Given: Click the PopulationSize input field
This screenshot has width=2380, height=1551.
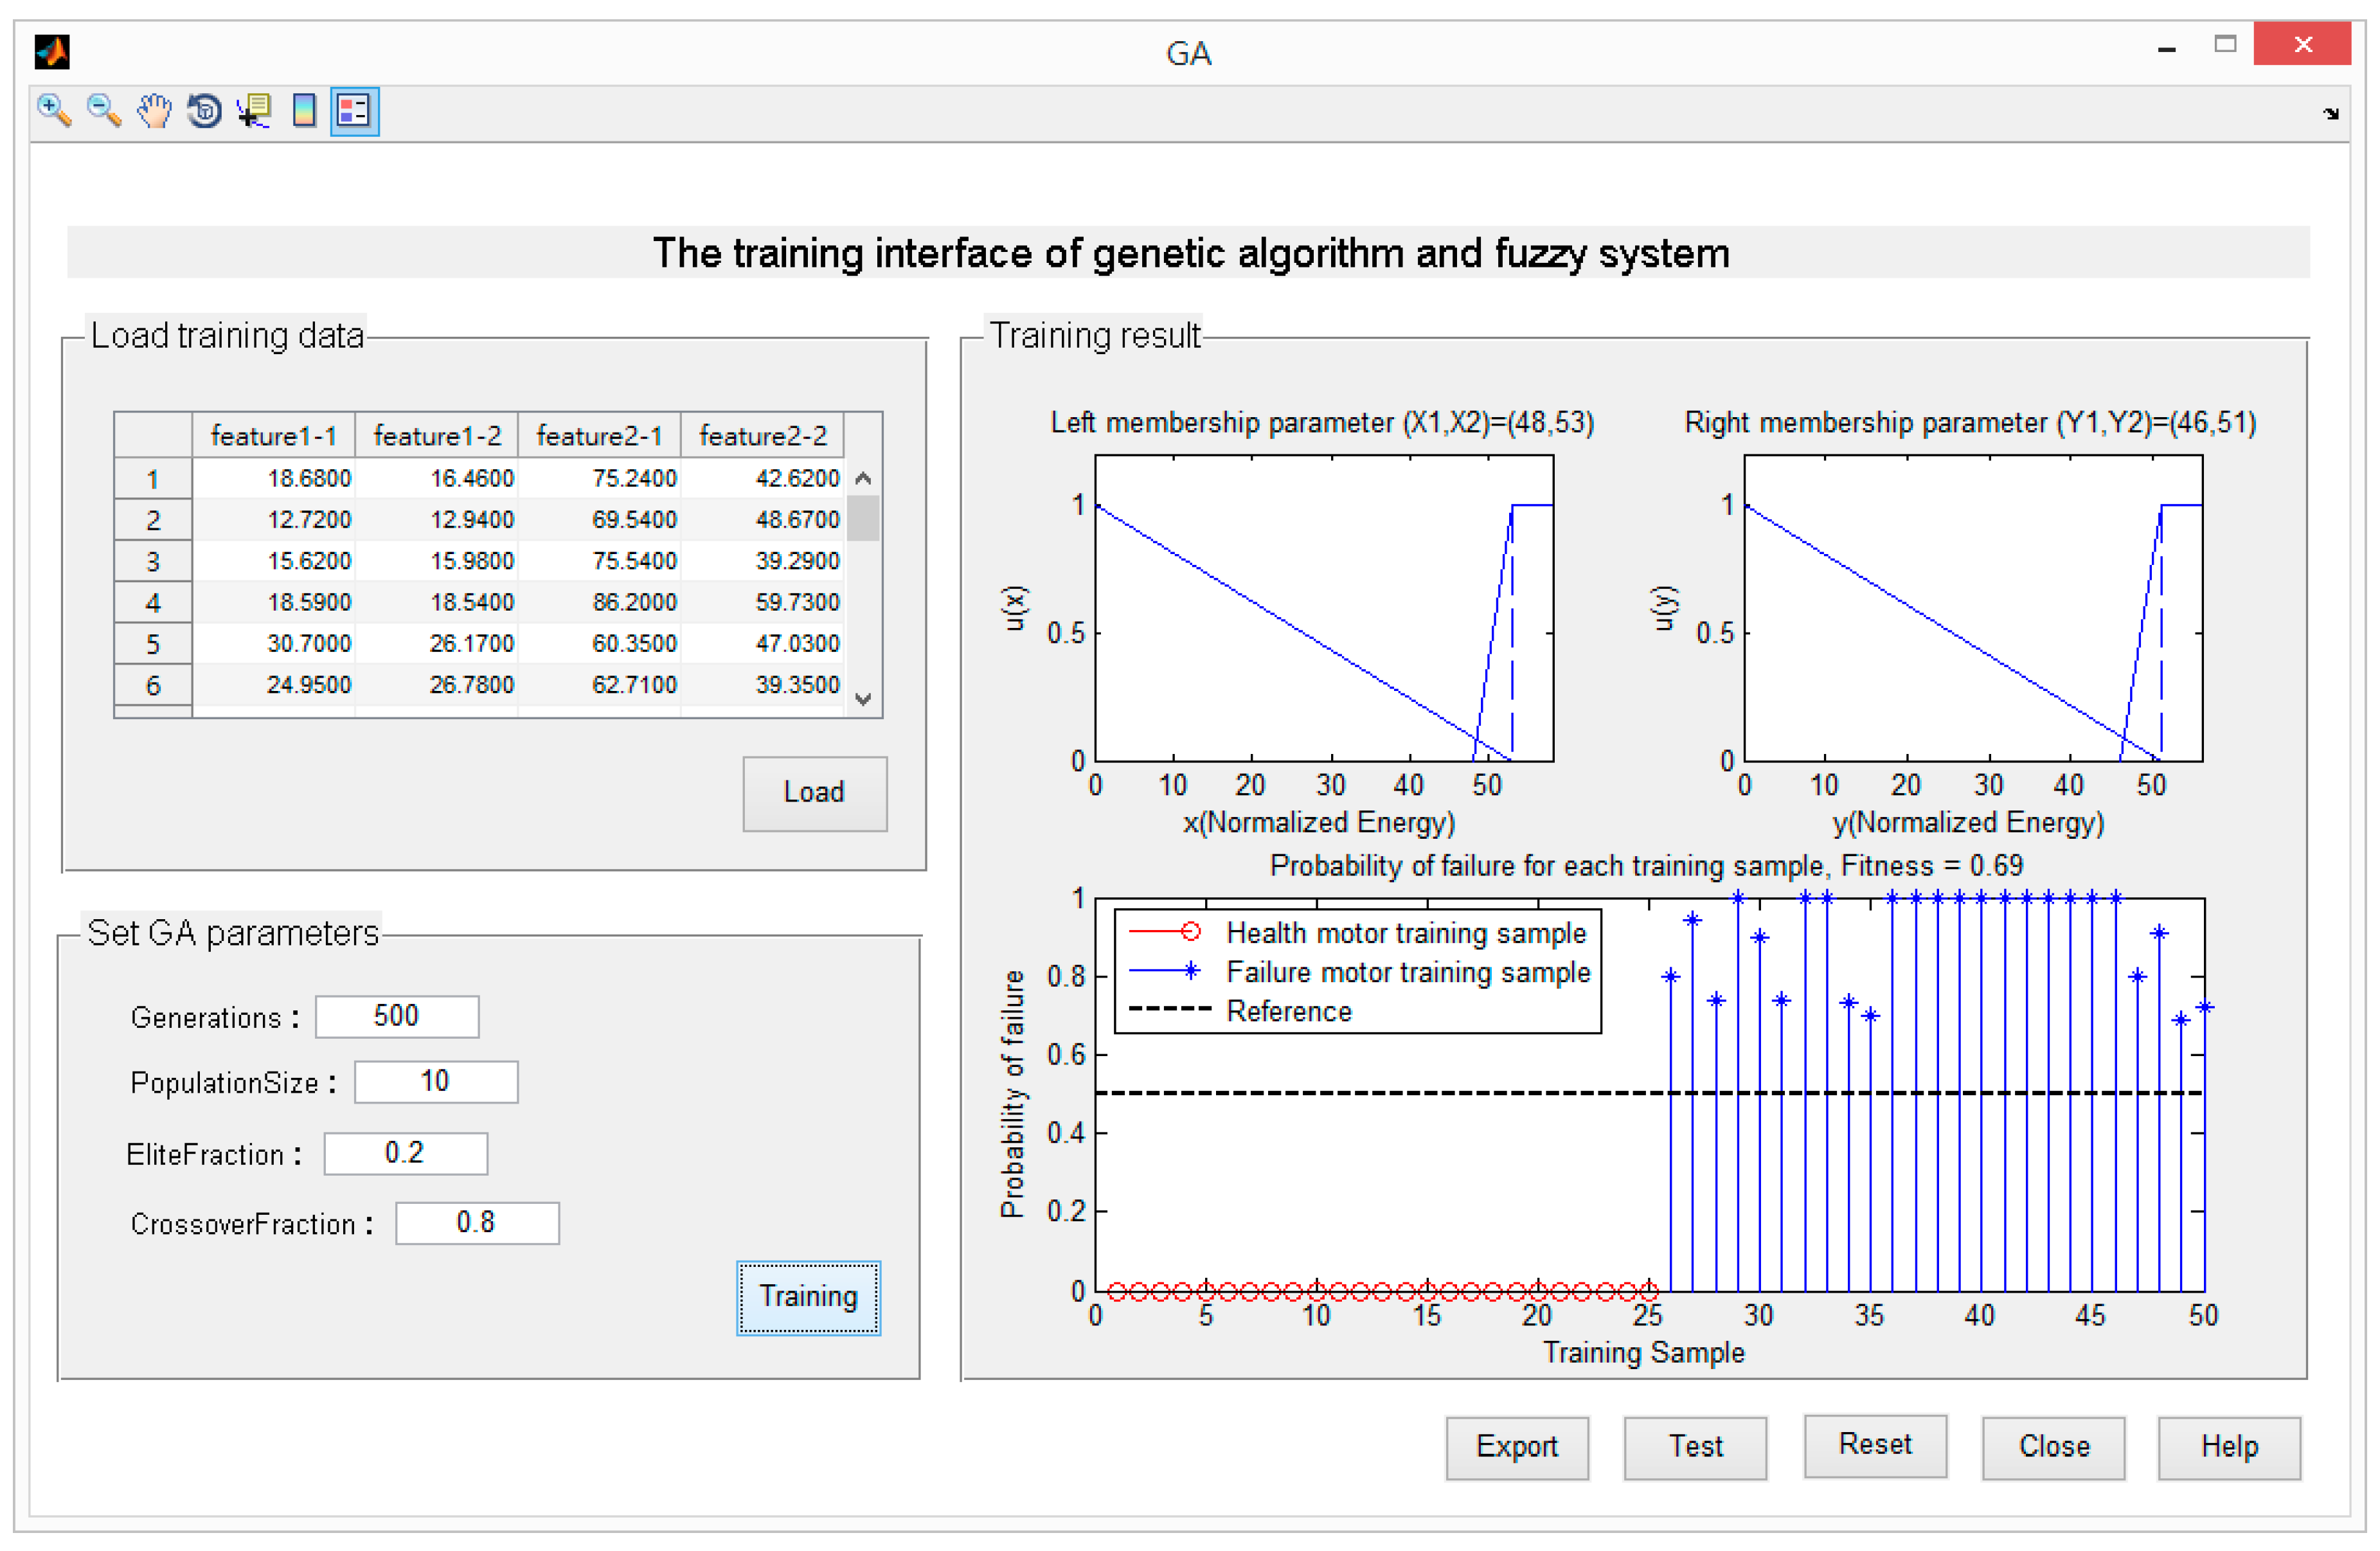Looking at the screenshot, I should point(436,1082).
